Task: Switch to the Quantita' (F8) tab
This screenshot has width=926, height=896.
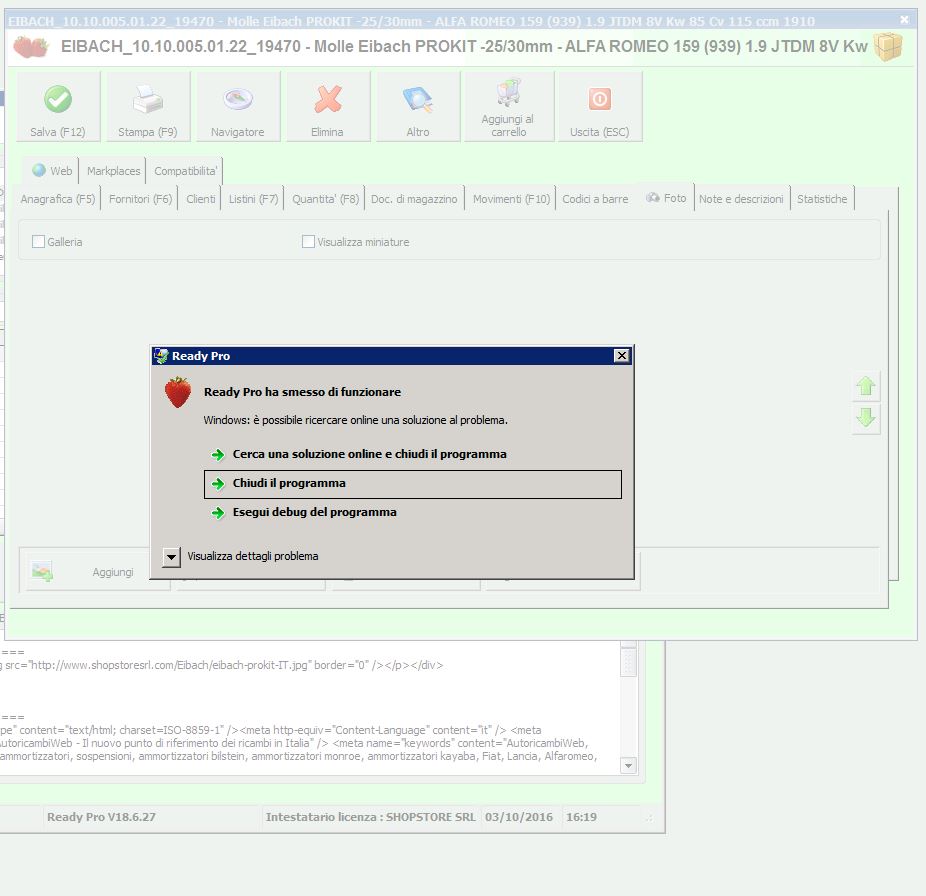Action: click(325, 199)
